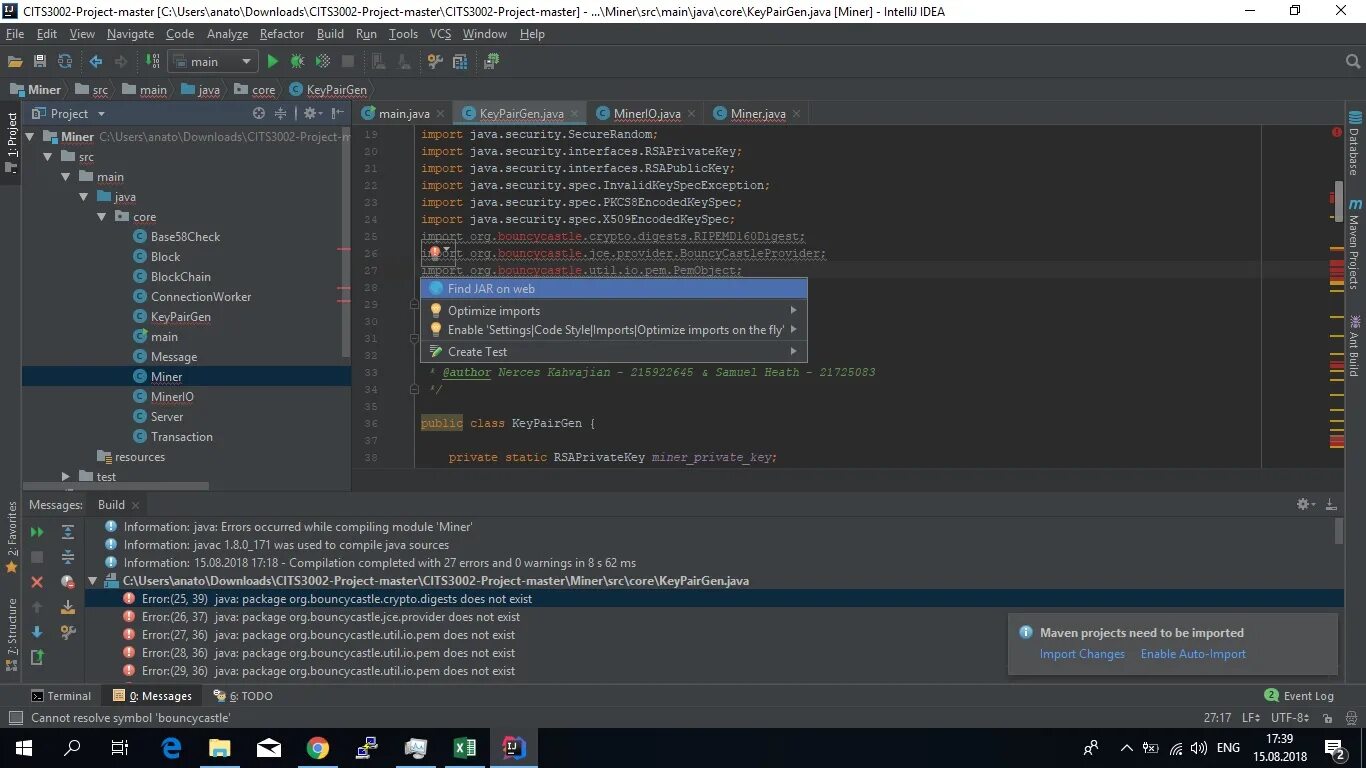Collapse the core package node

tap(102, 217)
